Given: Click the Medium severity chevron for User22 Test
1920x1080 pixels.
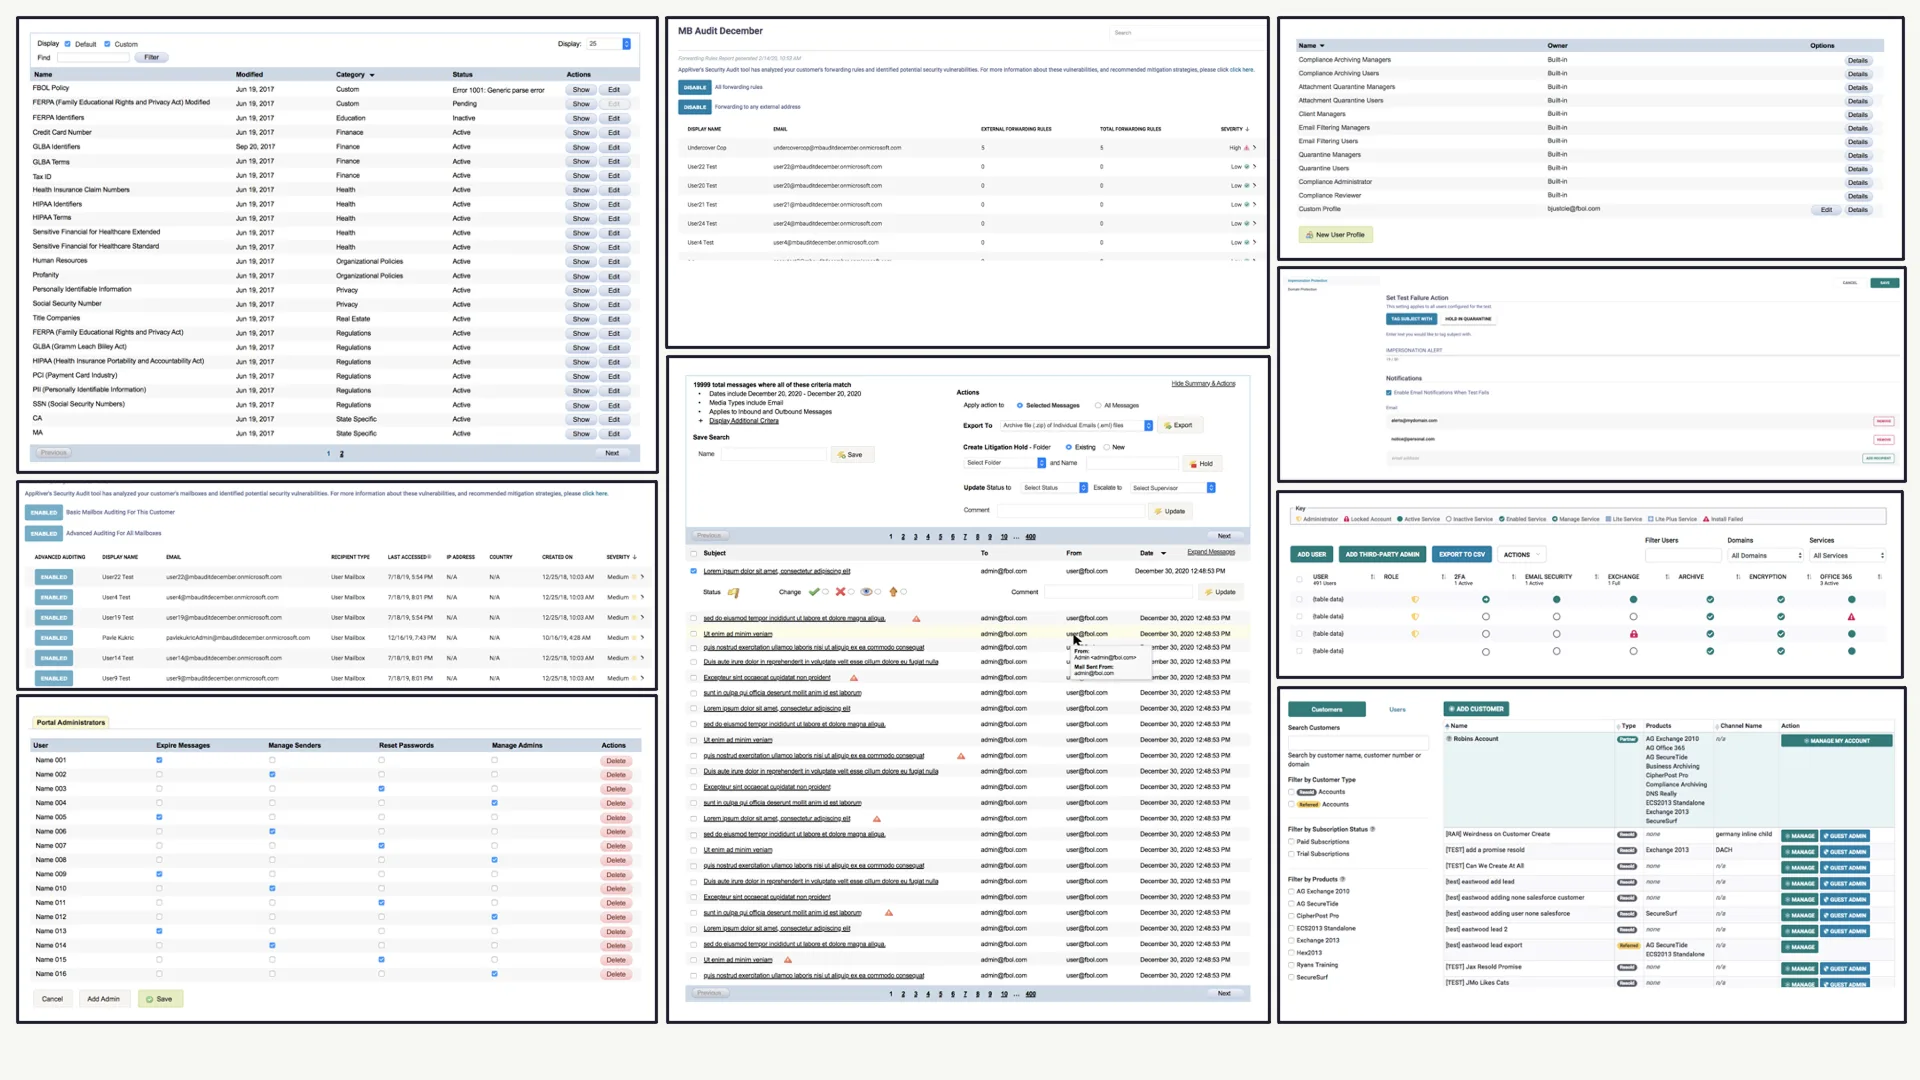Looking at the screenshot, I should click(642, 577).
